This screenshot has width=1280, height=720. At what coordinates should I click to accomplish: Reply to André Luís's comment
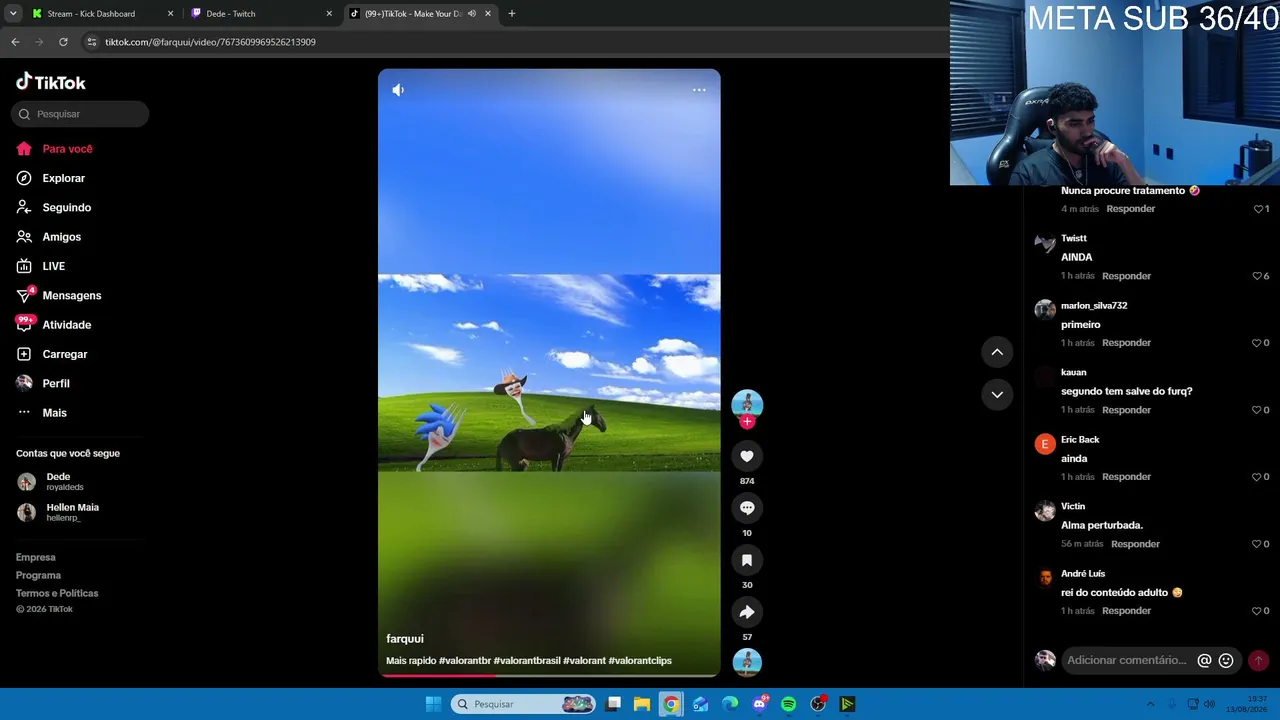tap(1127, 611)
